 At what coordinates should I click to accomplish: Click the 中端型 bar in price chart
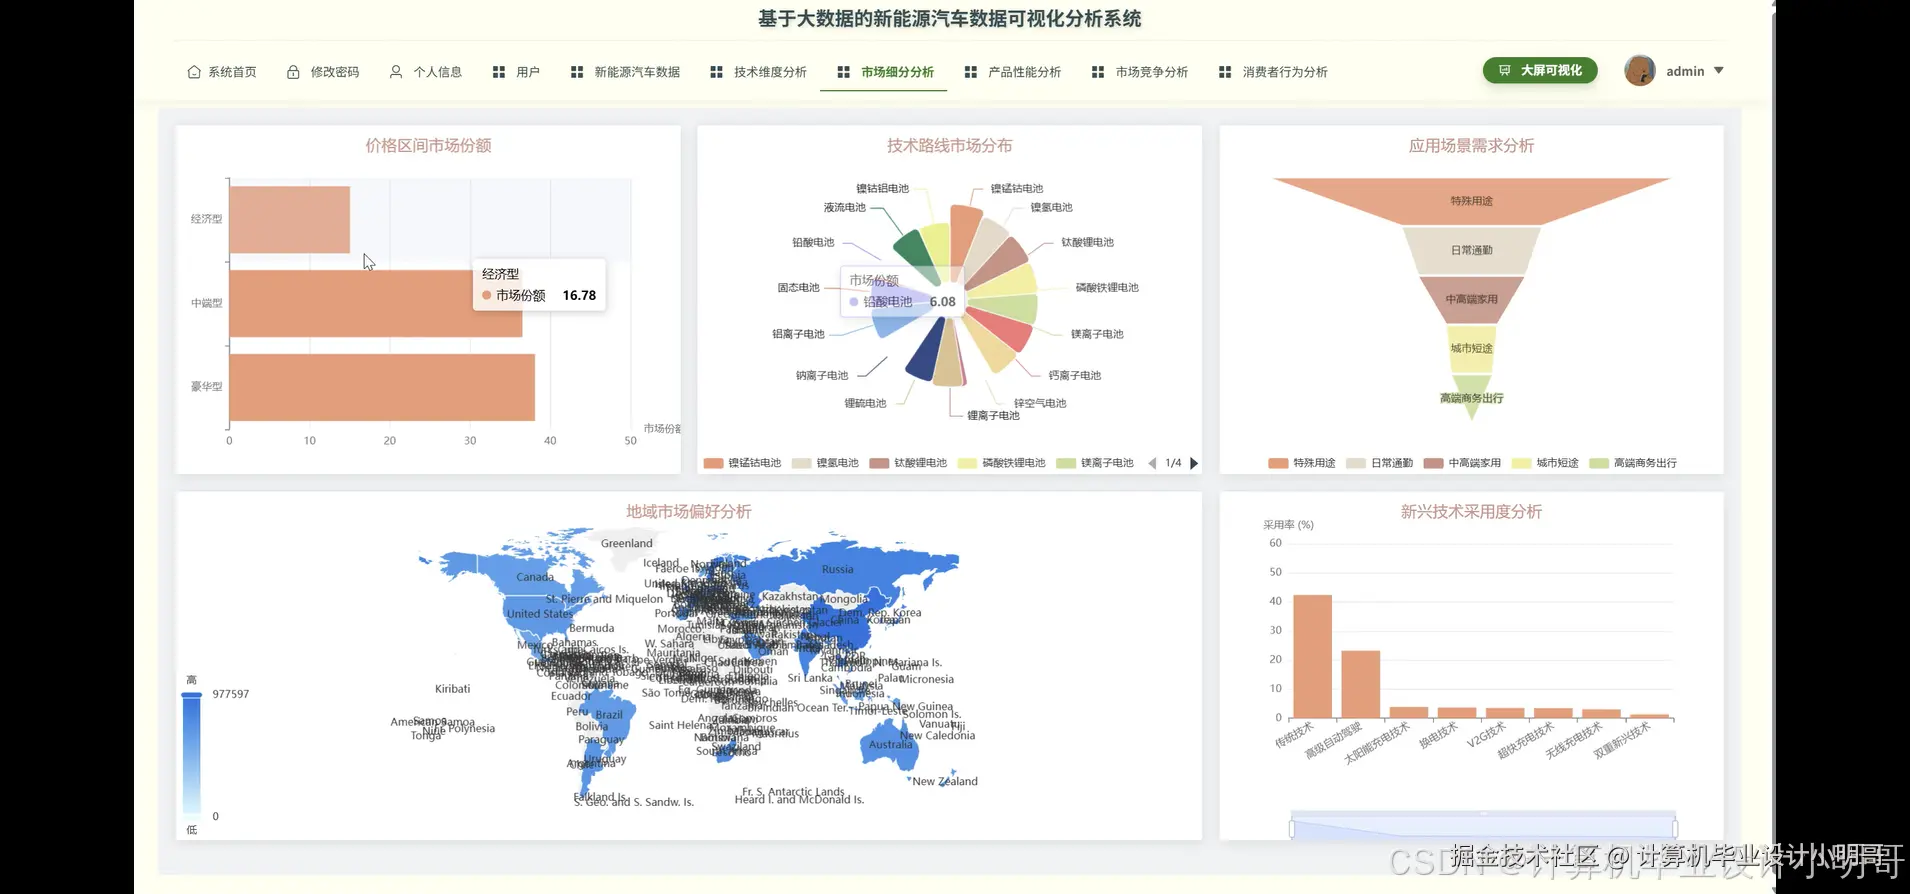376,303
